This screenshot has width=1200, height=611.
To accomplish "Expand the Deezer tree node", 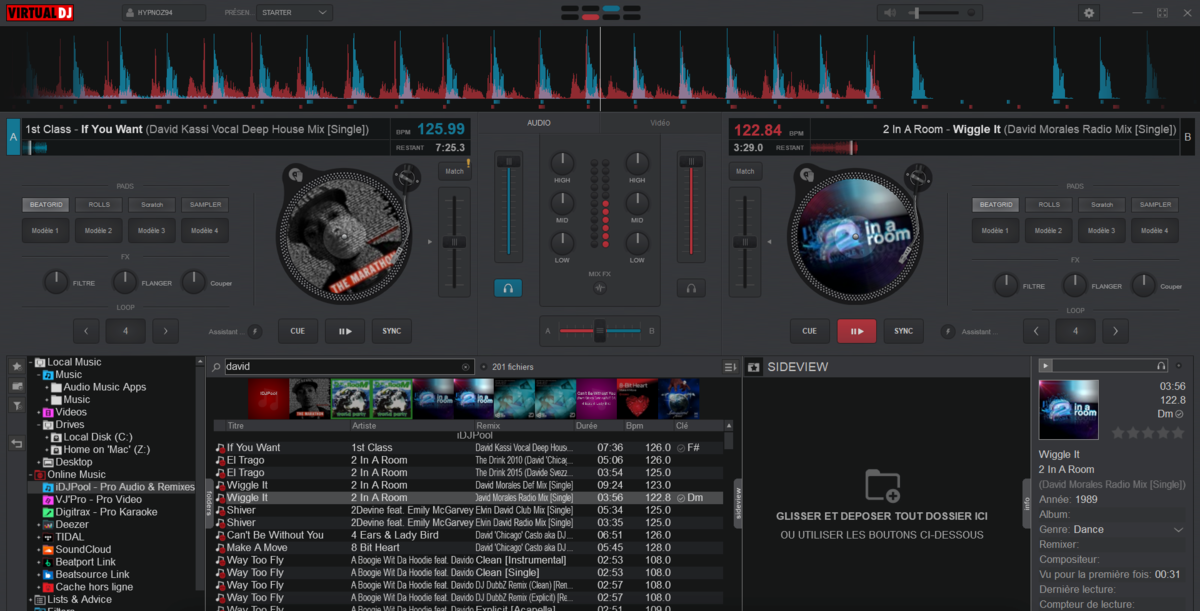I will pyautogui.click(x=39, y=524).
